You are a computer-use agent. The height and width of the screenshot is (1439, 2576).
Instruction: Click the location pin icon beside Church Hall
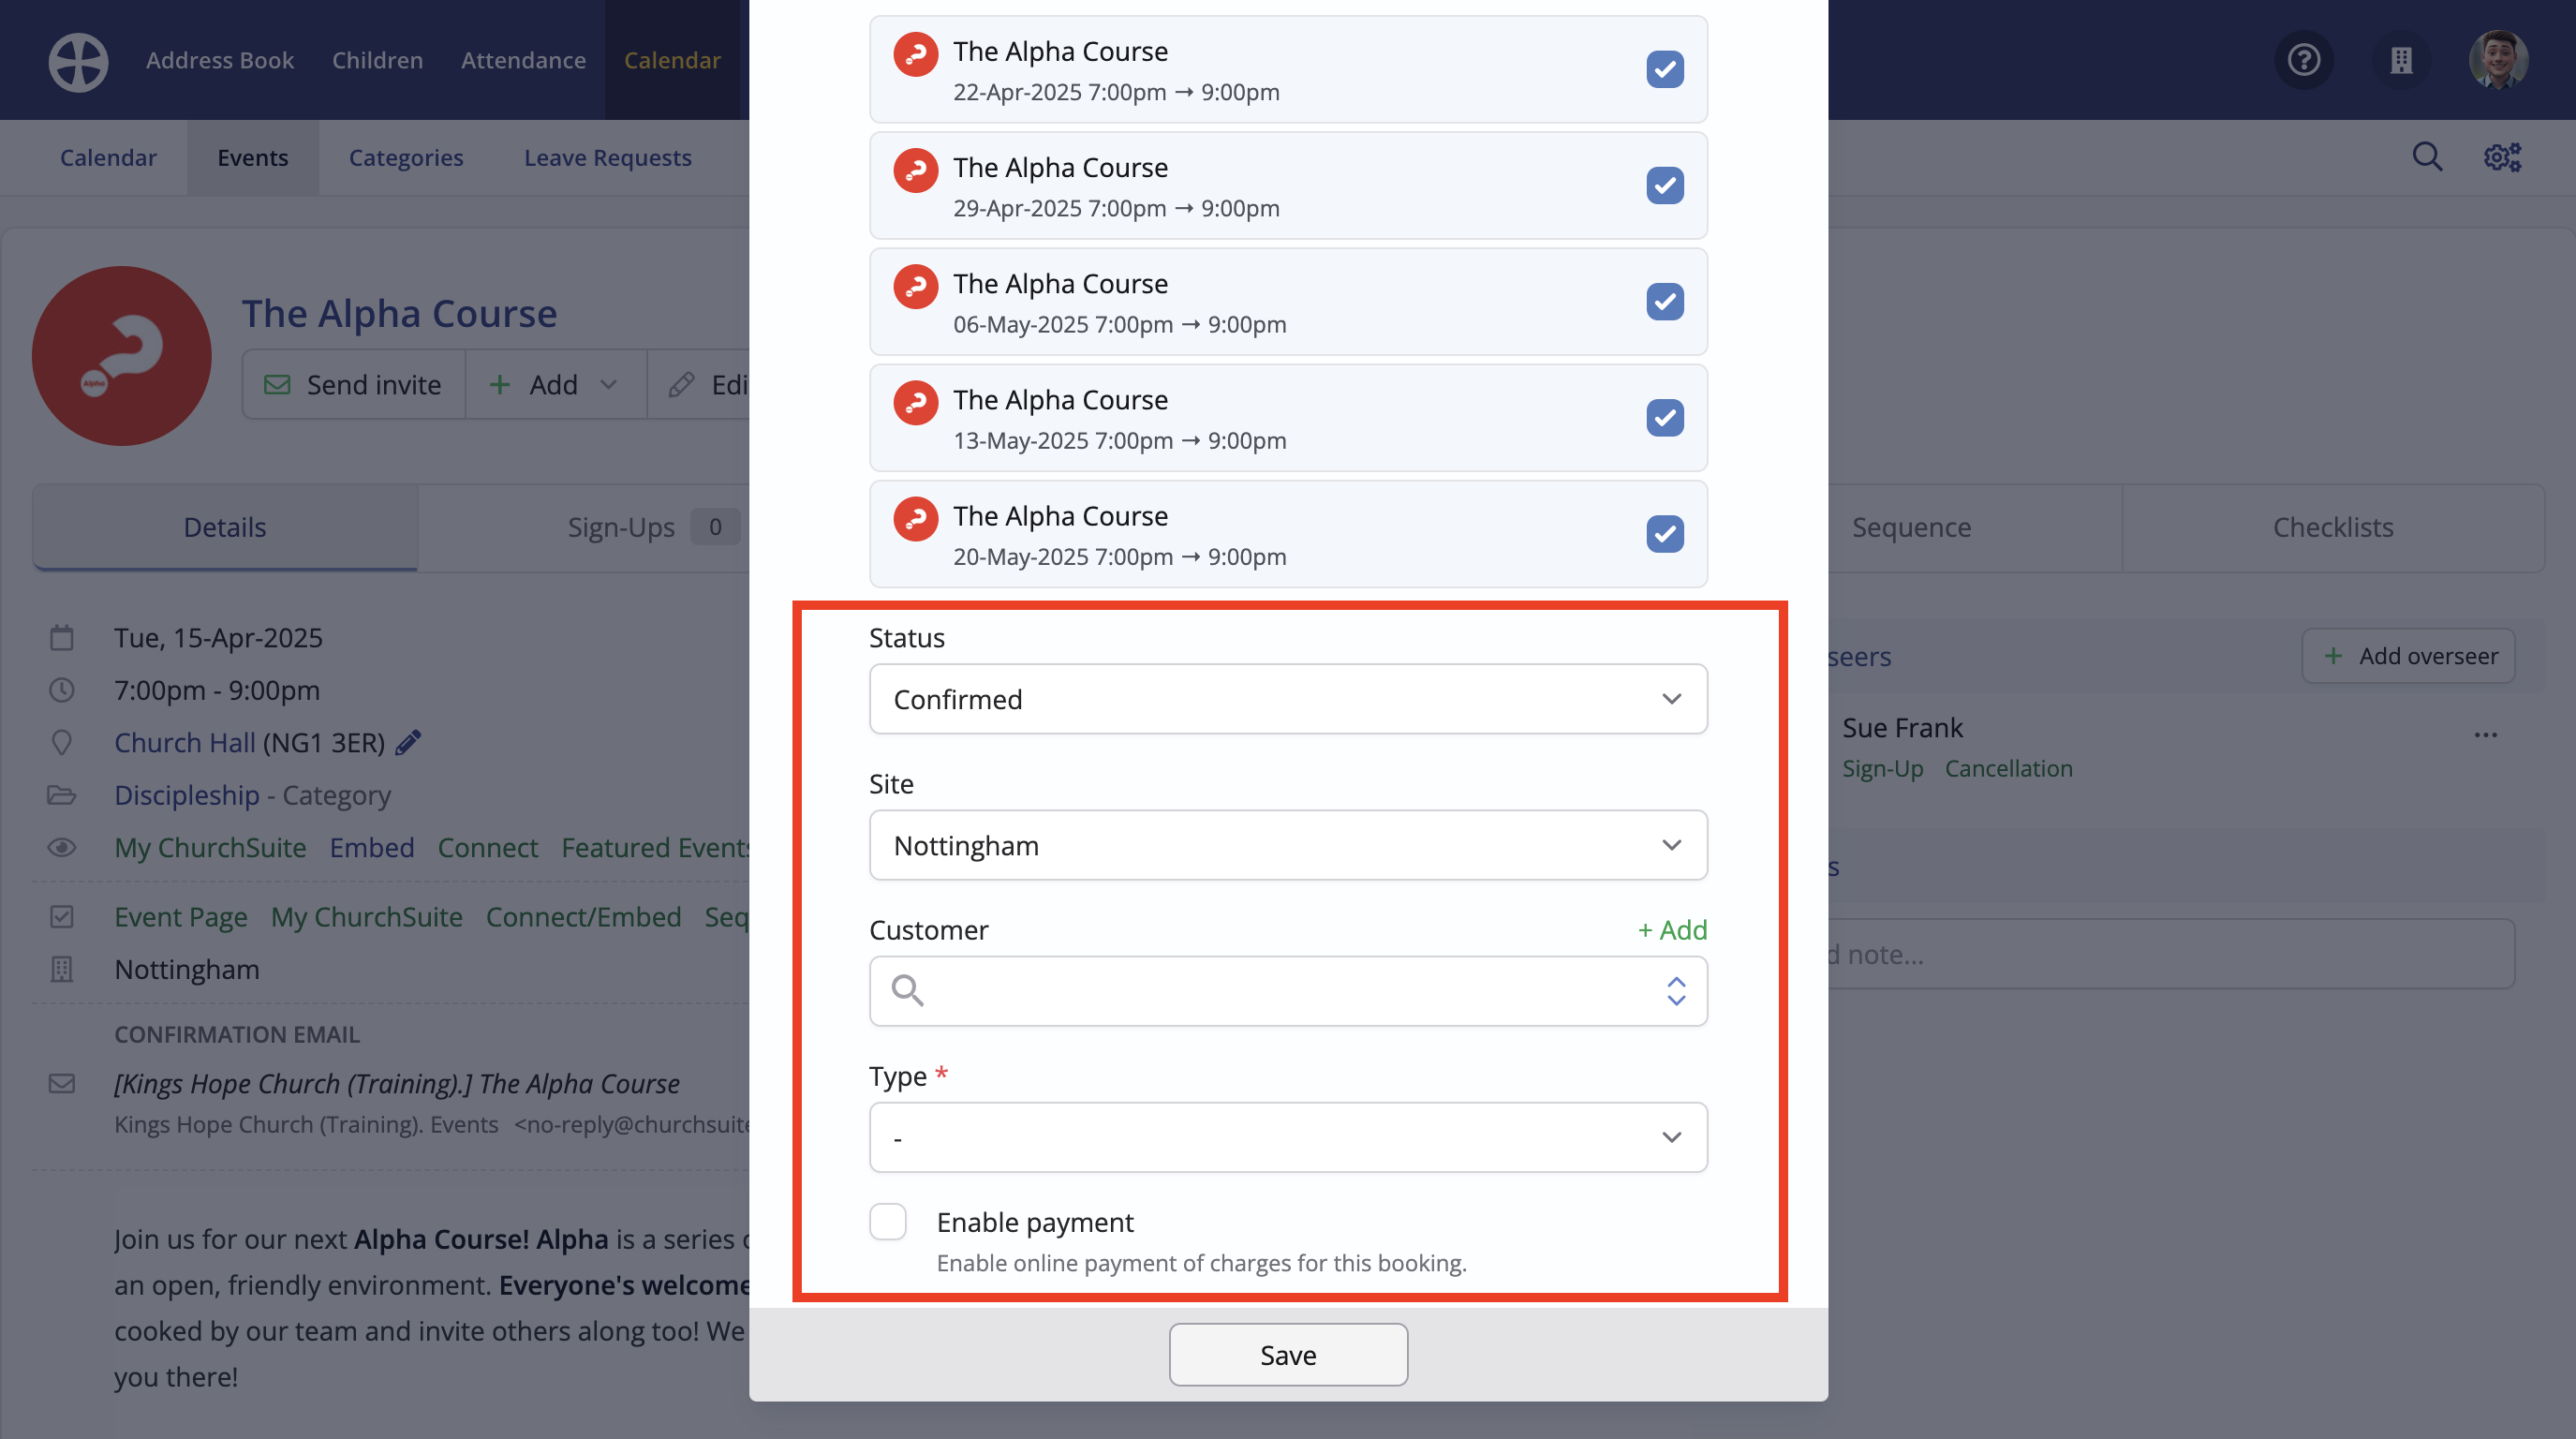pos(62,743)
